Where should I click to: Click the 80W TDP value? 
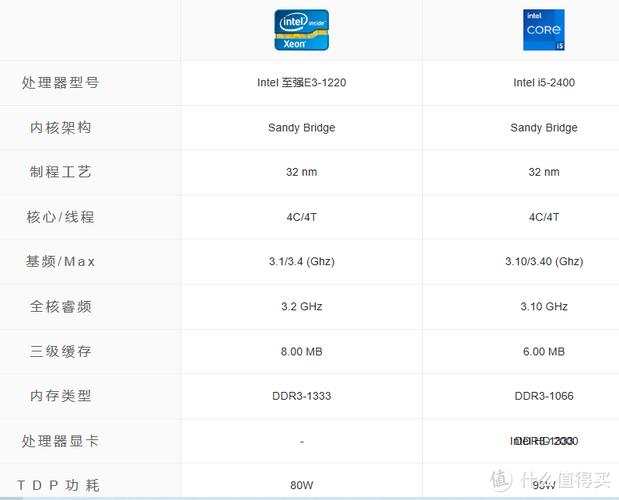click(x=302, y=485)
